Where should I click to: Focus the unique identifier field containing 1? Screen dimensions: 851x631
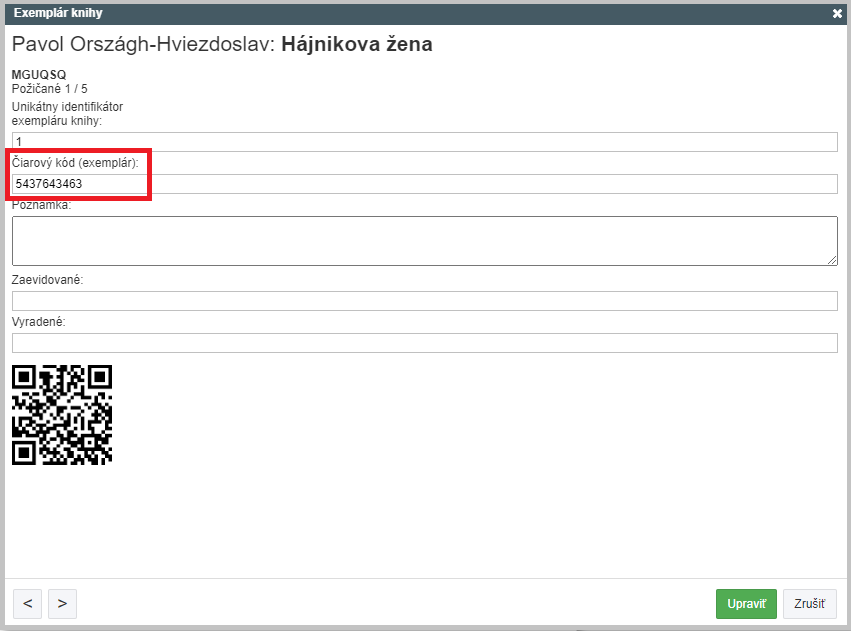click(x=424, y=142)
